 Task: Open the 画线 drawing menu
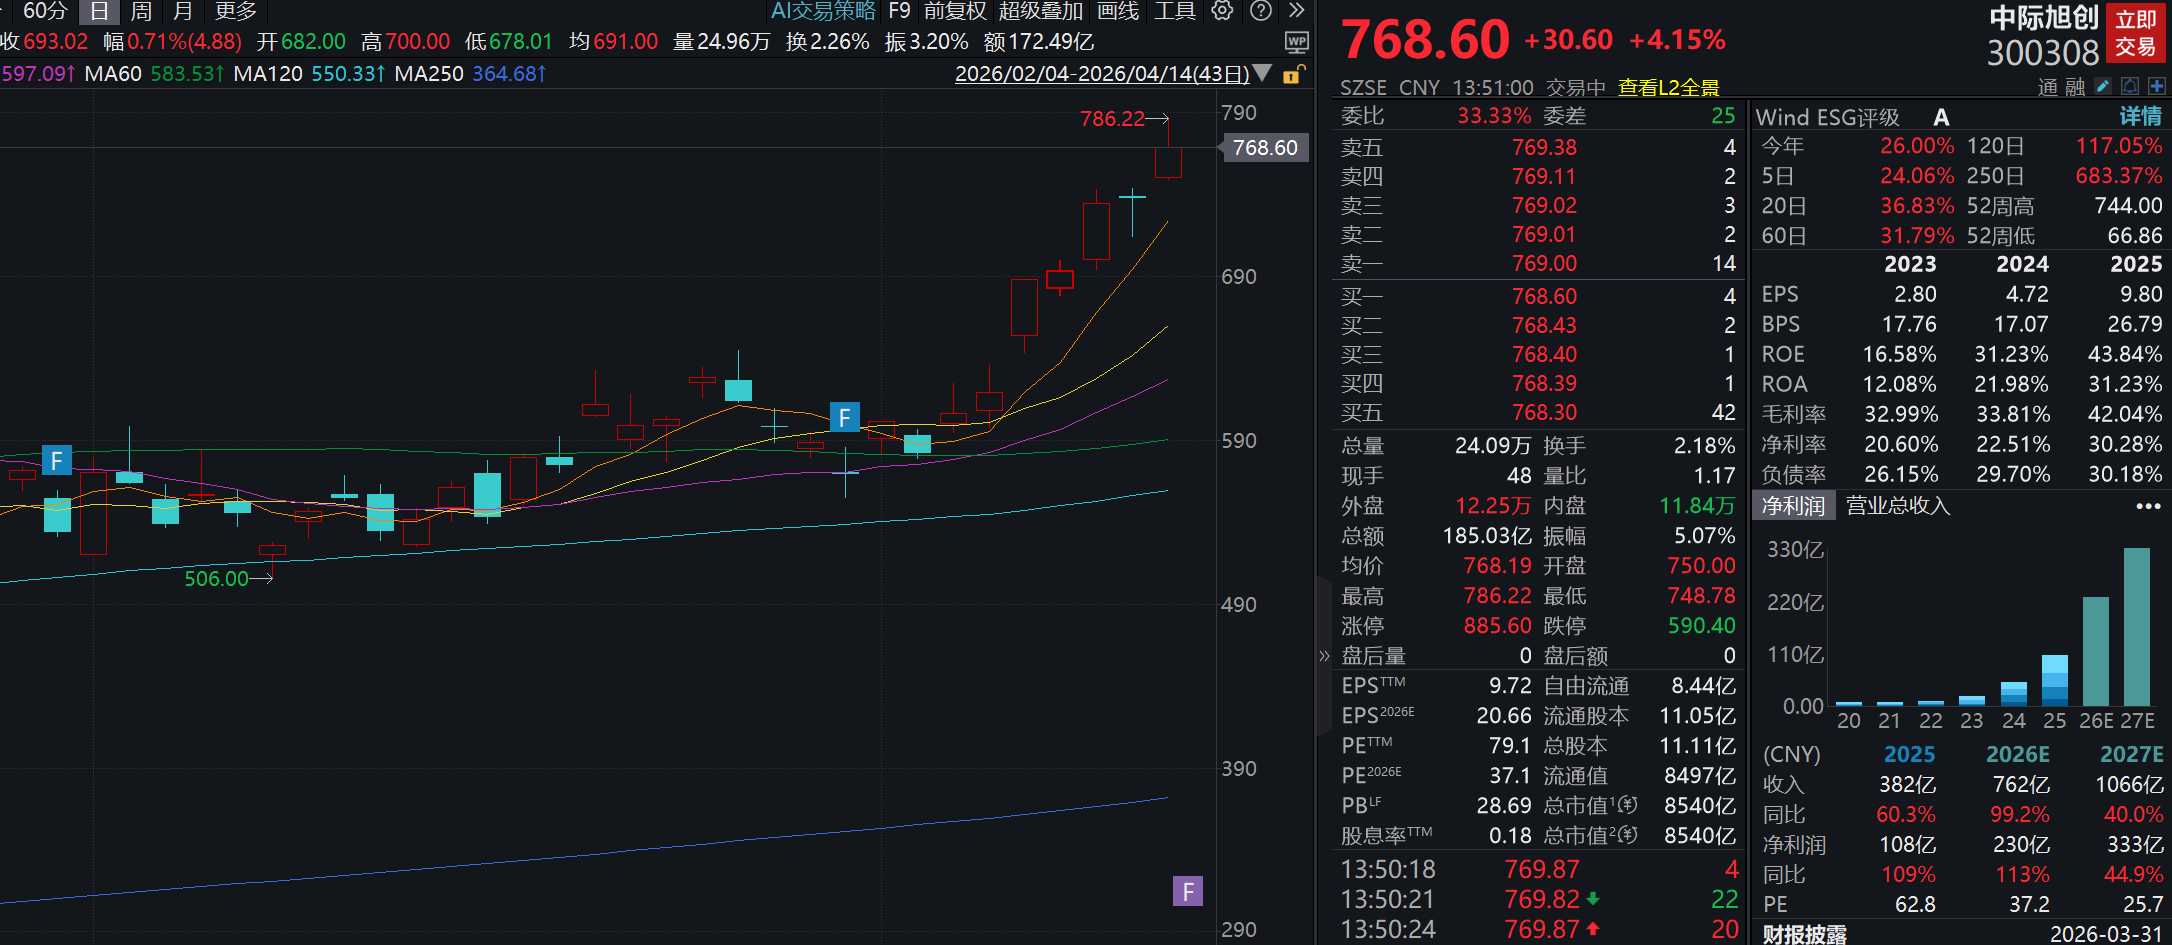1118,11
